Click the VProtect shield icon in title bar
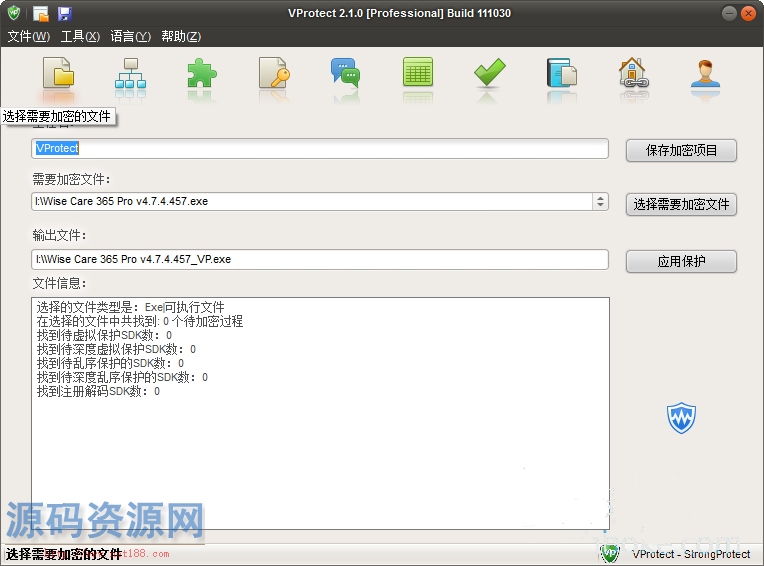764x566 pixels. pyautogui.click(x=14, y=13)
